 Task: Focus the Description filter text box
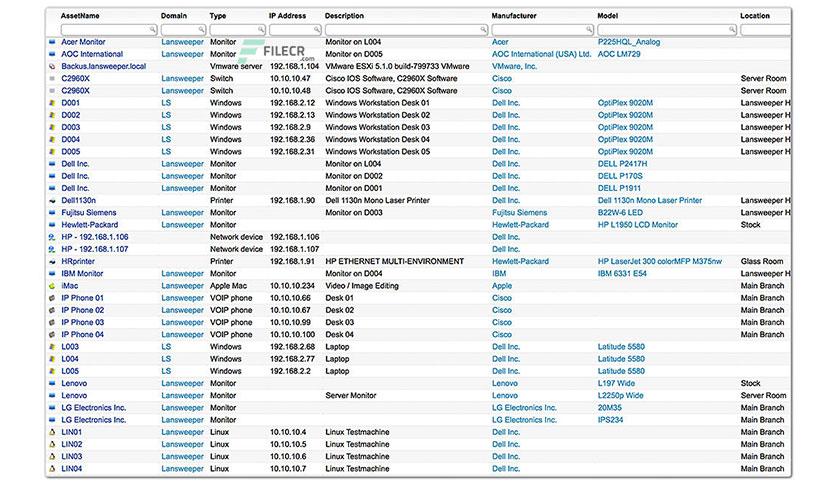(406, 30)
